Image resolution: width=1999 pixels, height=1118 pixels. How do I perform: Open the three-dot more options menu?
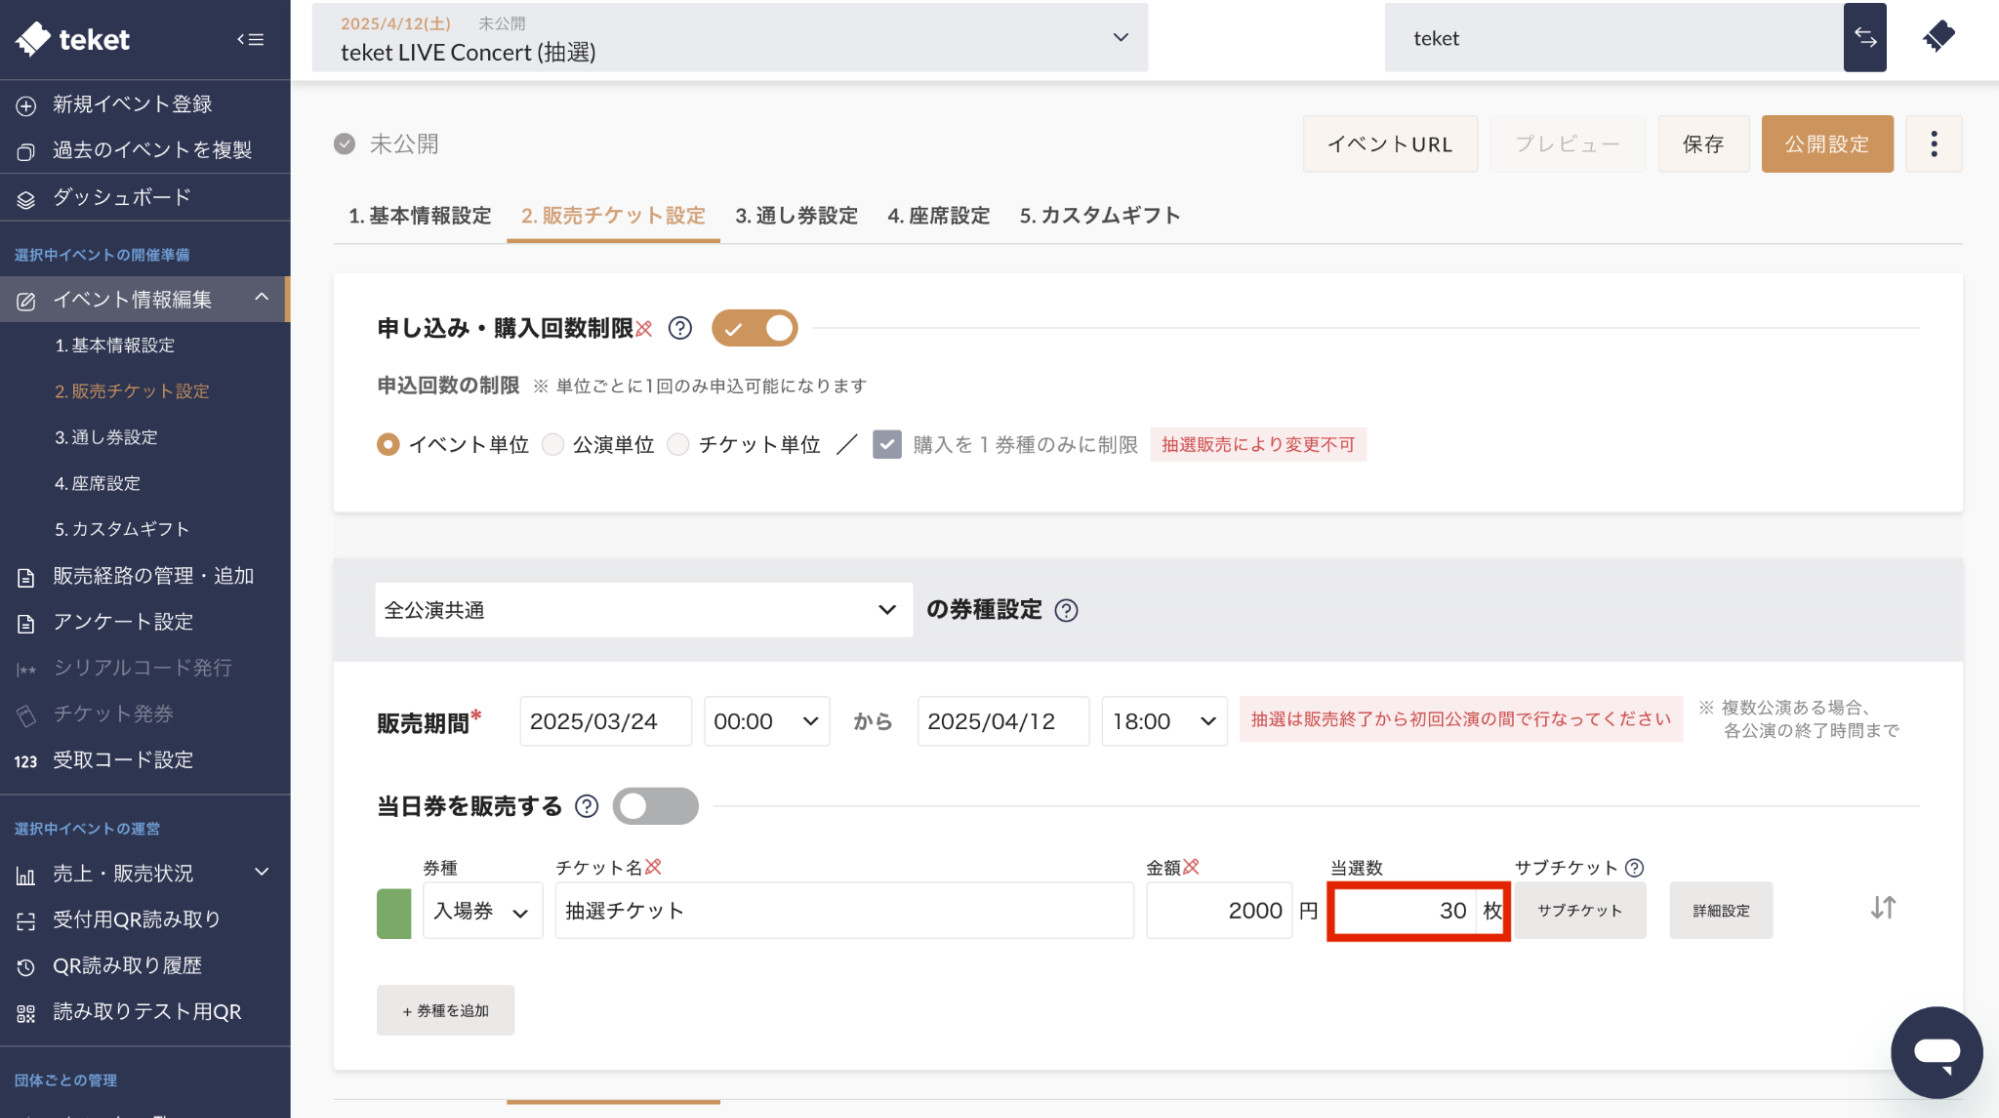click(1934, 144)
